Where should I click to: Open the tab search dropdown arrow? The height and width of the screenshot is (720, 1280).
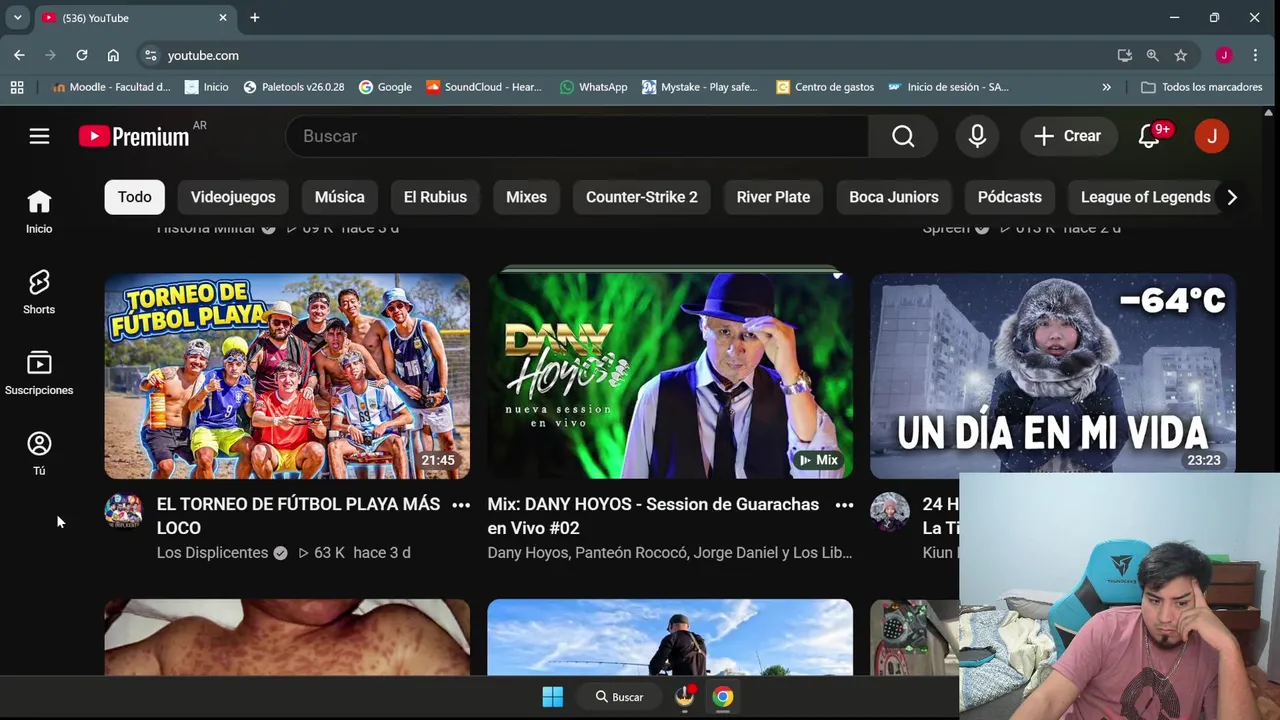17,17
